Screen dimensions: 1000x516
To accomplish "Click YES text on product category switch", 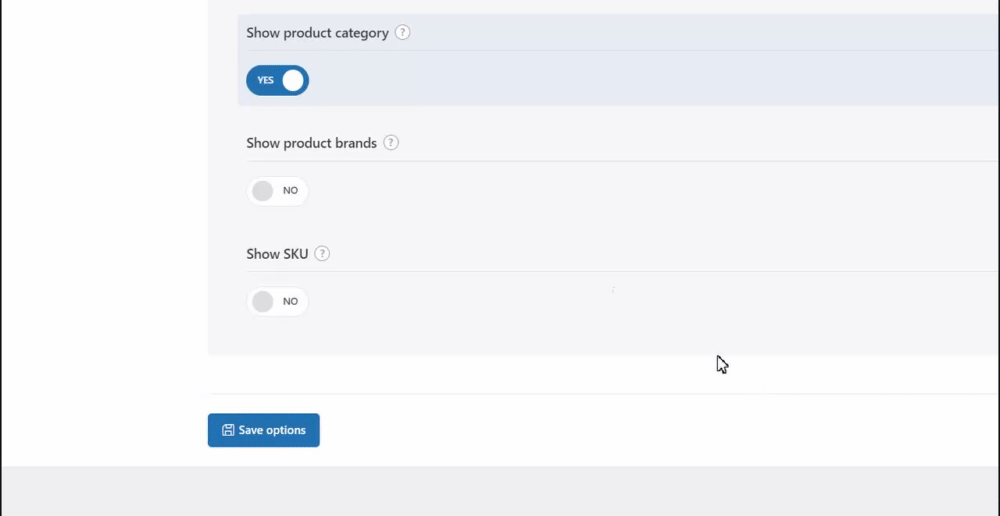I will coord(265,80).
